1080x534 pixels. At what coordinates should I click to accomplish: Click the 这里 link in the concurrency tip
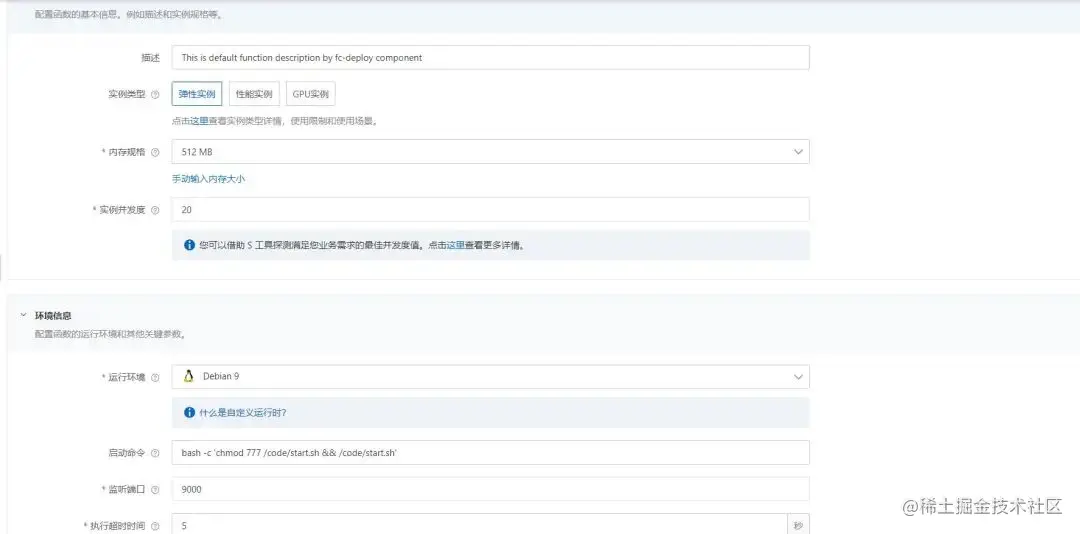click(456, 245)
